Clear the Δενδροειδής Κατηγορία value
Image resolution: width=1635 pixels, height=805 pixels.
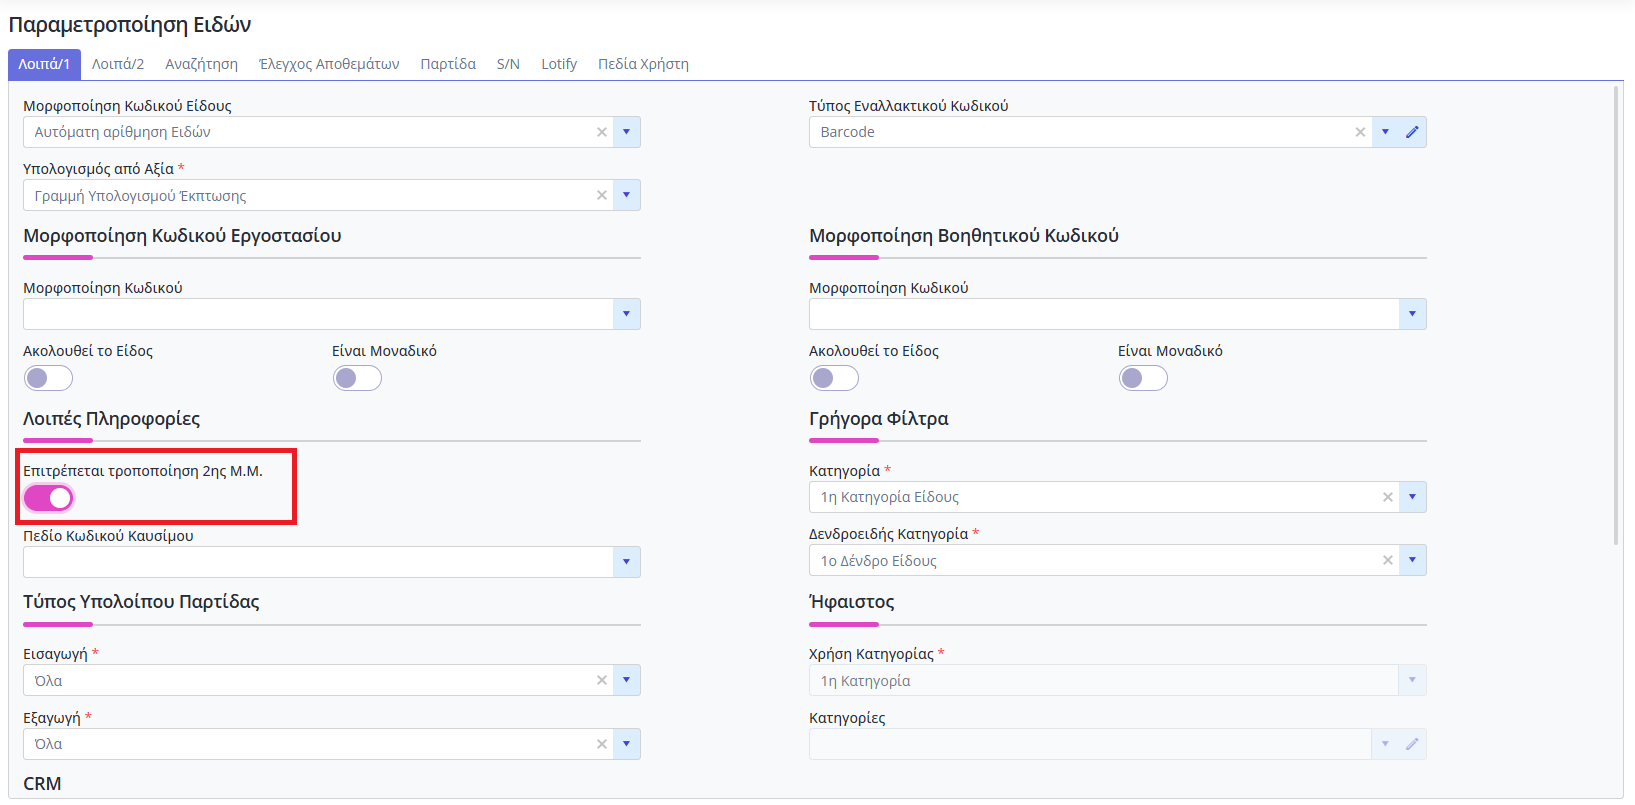click(1387, 560)
